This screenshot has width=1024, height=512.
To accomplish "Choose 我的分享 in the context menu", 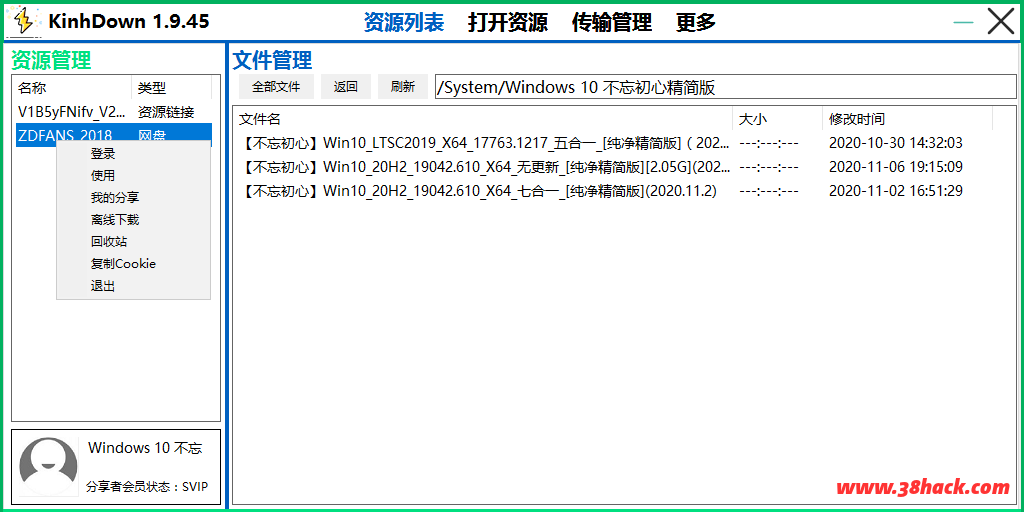I will 115,198.
